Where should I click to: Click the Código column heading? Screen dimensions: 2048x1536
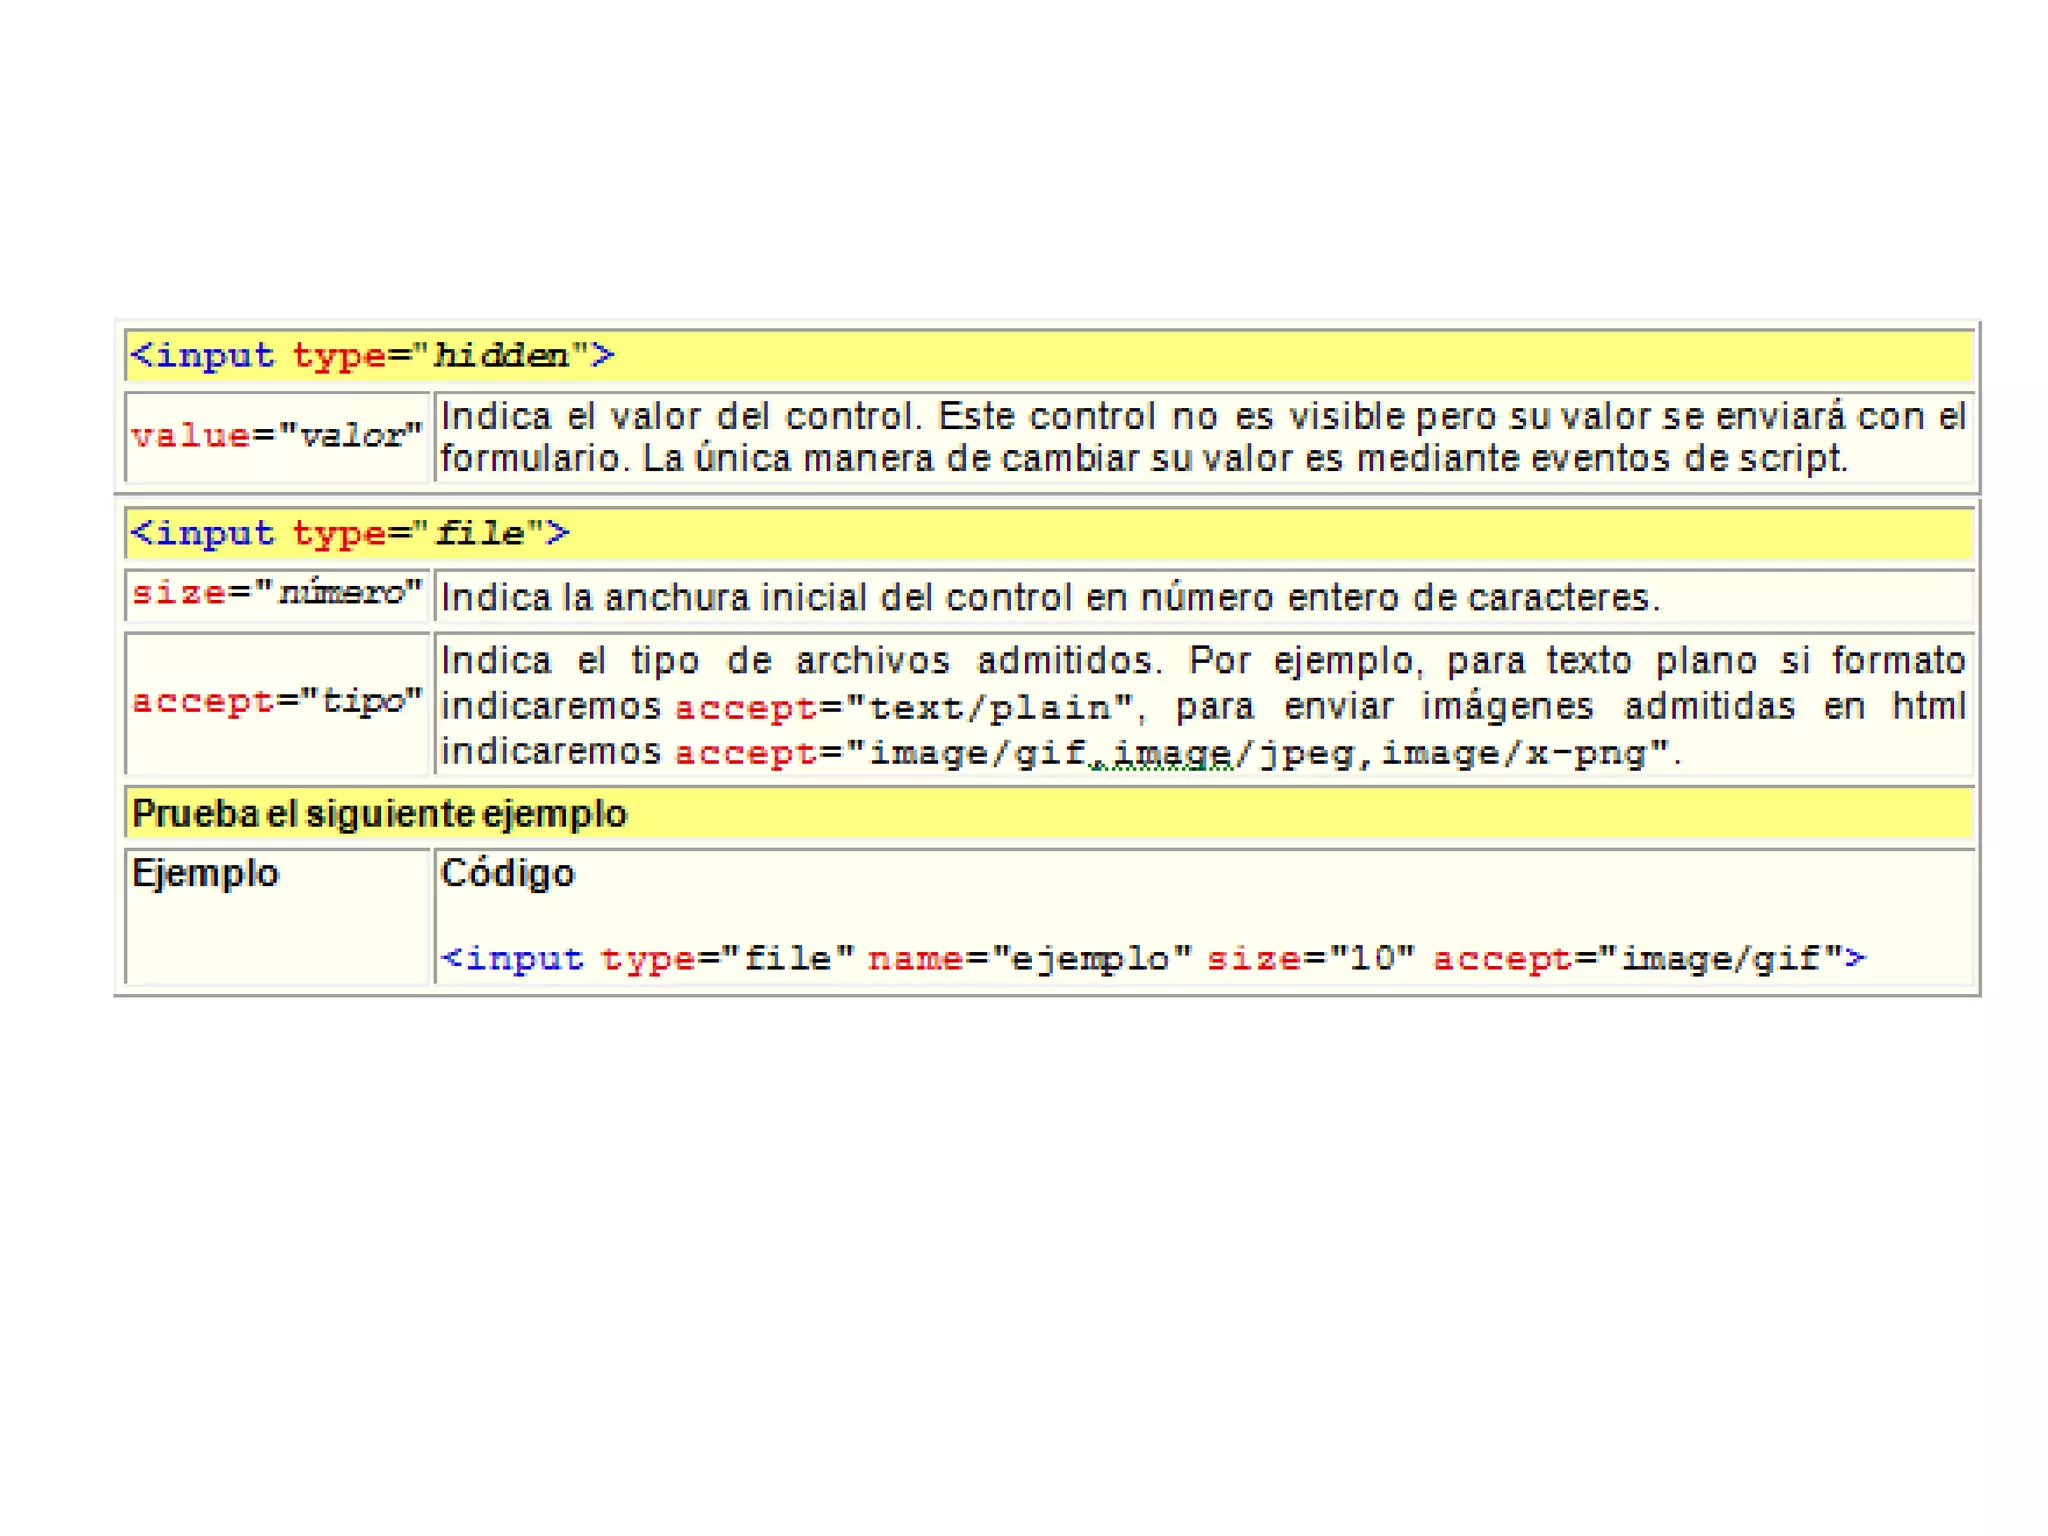tap(508, 874)
